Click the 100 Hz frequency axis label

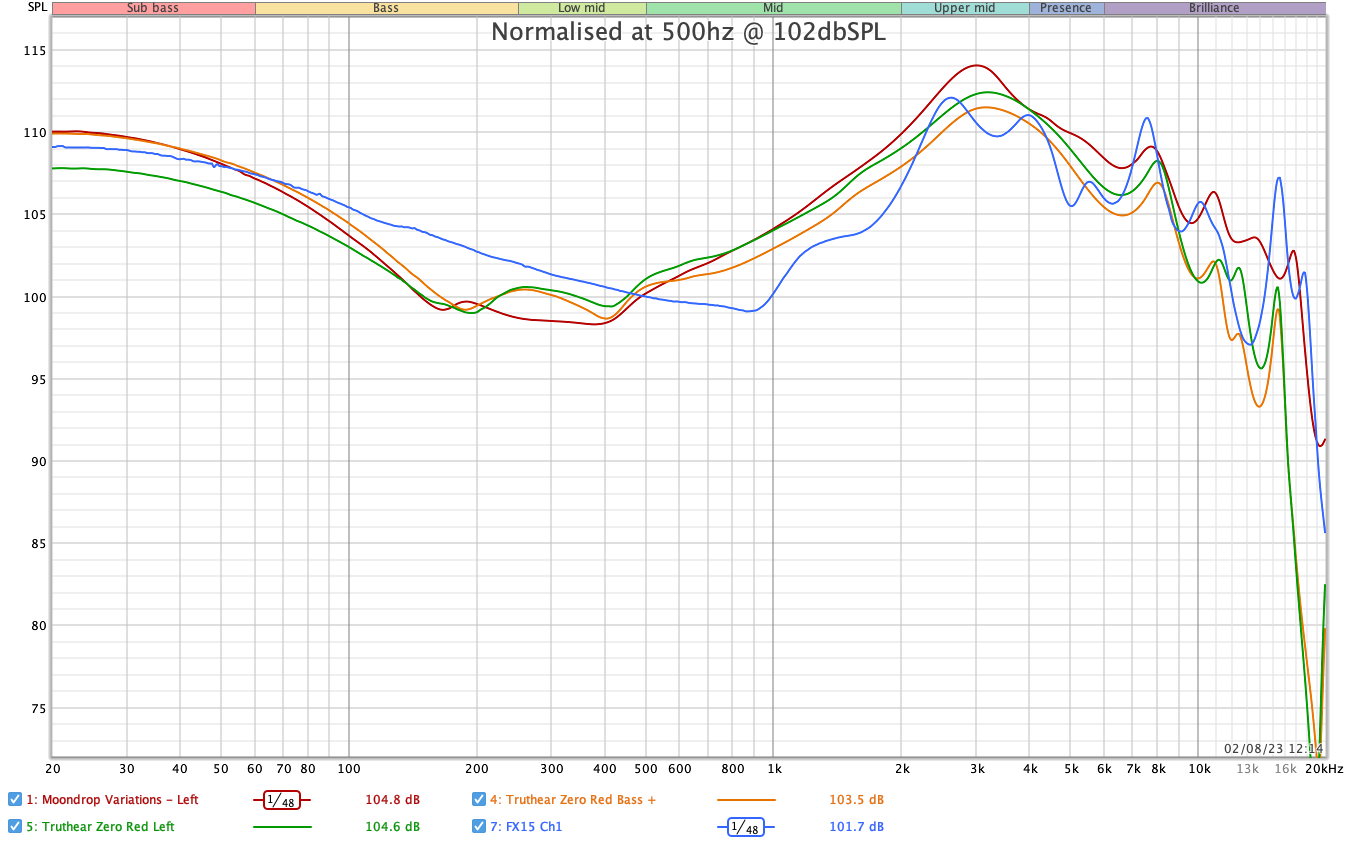click(349, 769)
